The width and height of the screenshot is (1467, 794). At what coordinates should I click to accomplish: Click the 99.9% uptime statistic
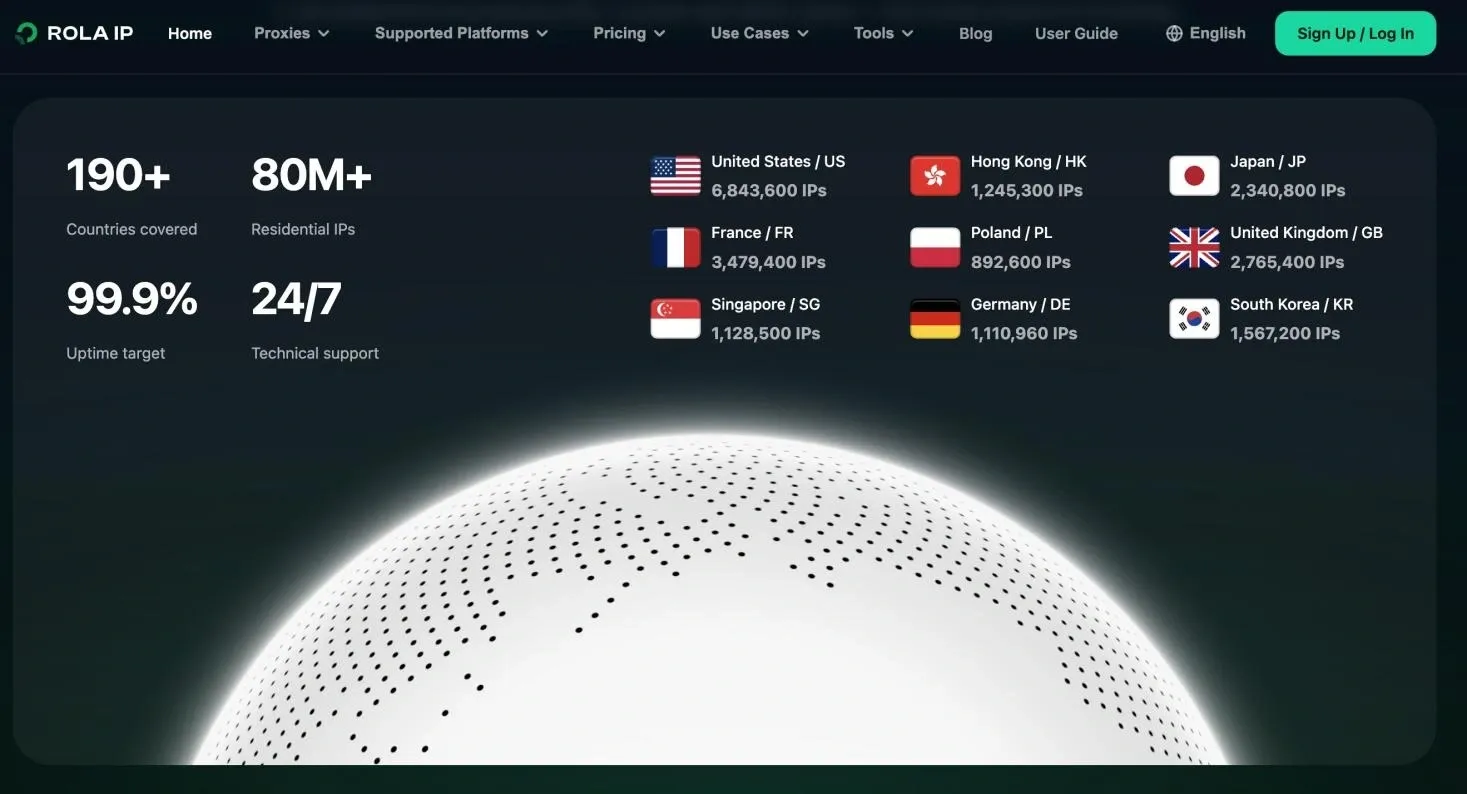click(132, 299)
